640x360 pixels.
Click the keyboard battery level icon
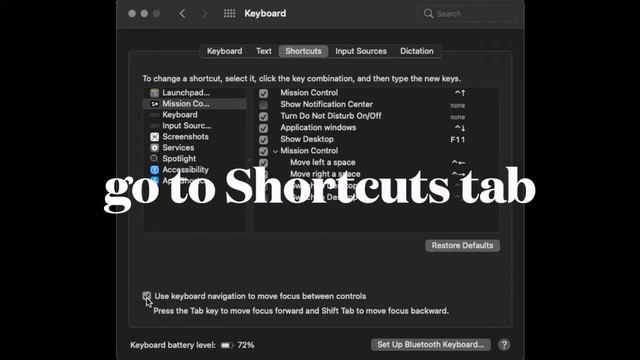pos(227,345)
